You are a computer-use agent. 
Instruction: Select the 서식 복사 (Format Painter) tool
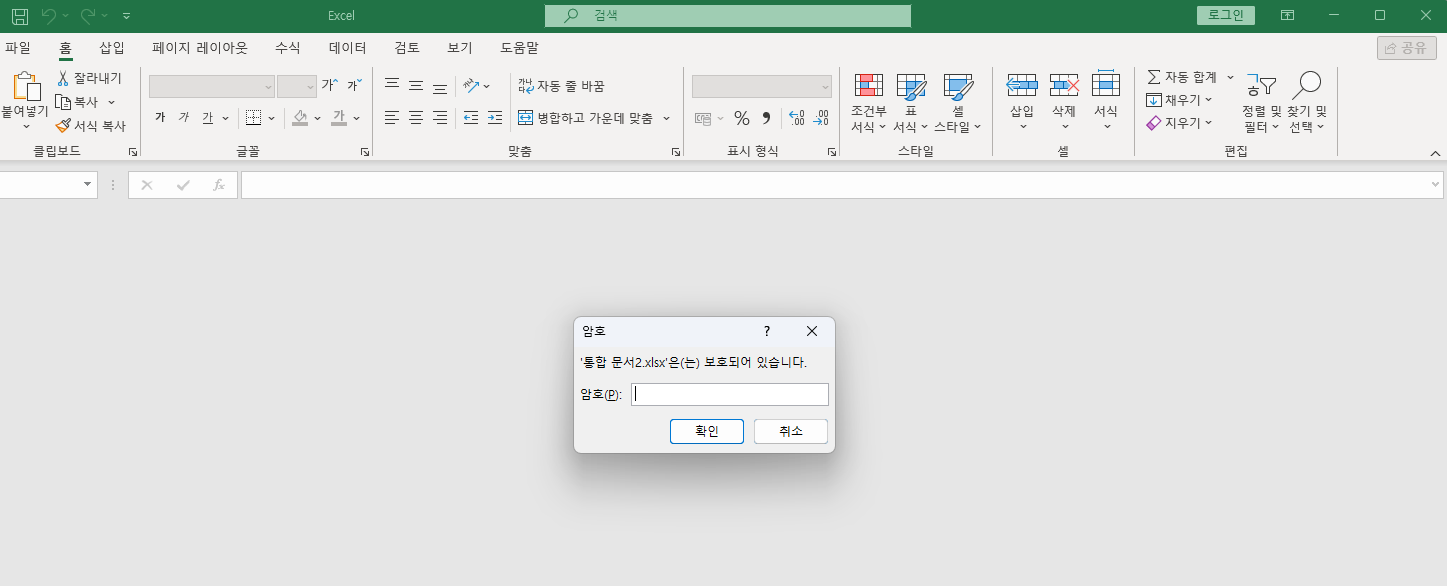tap(90, 125)
